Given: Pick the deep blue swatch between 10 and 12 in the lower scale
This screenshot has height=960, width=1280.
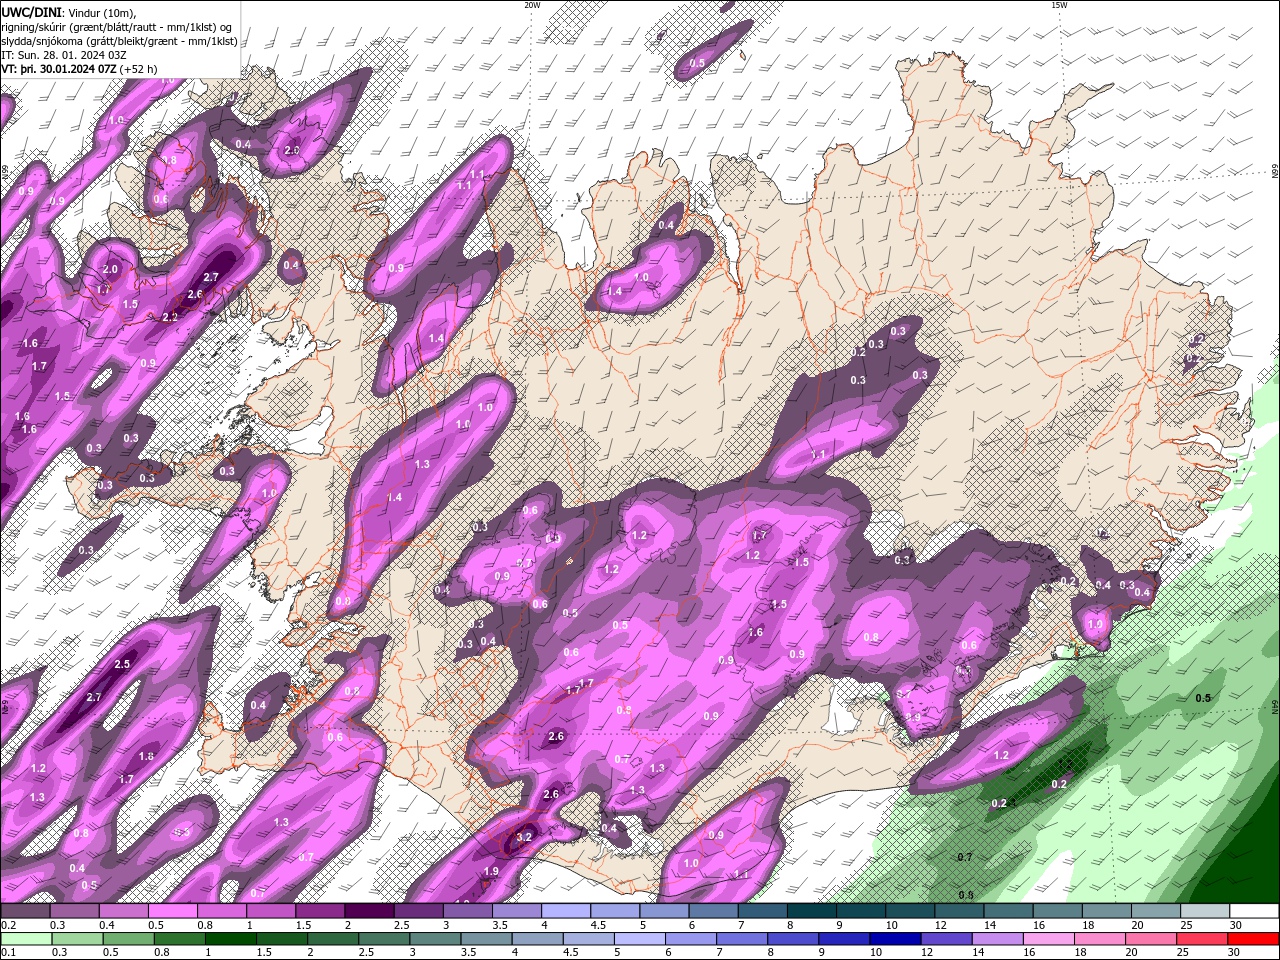Looking at the screenshot, I should point(896,939).
